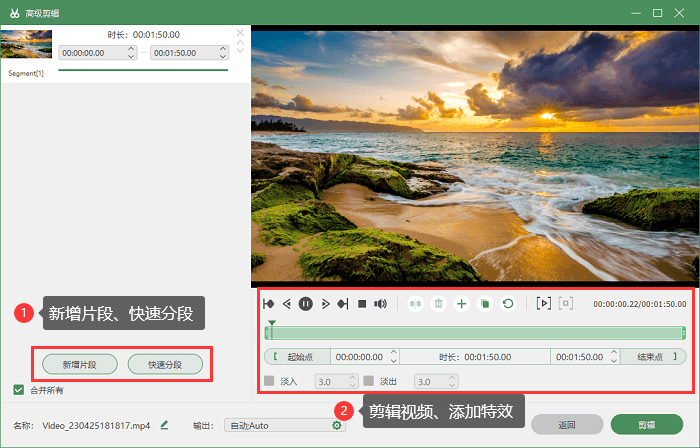Step forward one frame
This screenshot has width=700, height=448.
tap(325, 304)
